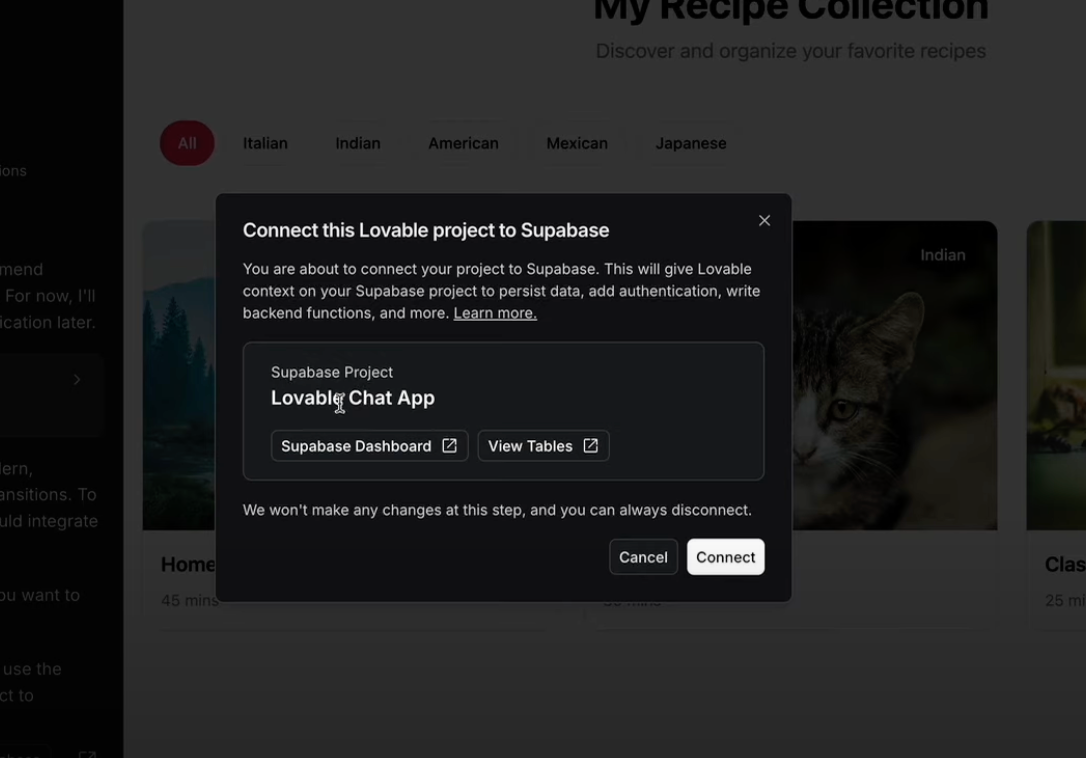The image size is (1086, 758).
Task: Follow the Learn more link
Action: pos(495,312)
